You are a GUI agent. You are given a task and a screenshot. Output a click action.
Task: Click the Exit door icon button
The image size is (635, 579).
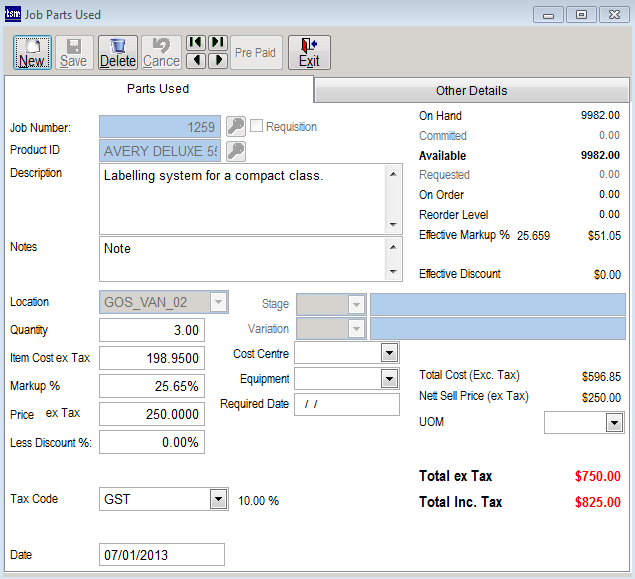pyautogui.click(x=309, y=52)
